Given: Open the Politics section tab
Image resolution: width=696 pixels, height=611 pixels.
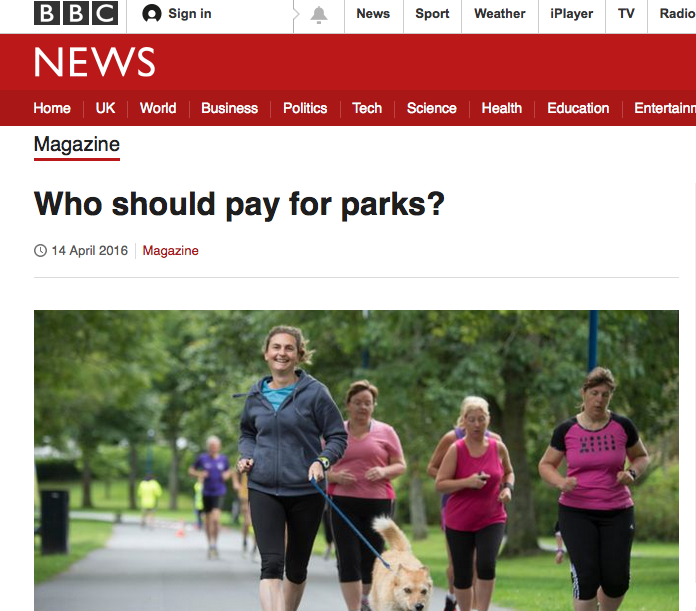Looking at the screenshot, I should (x=305, y=108).
